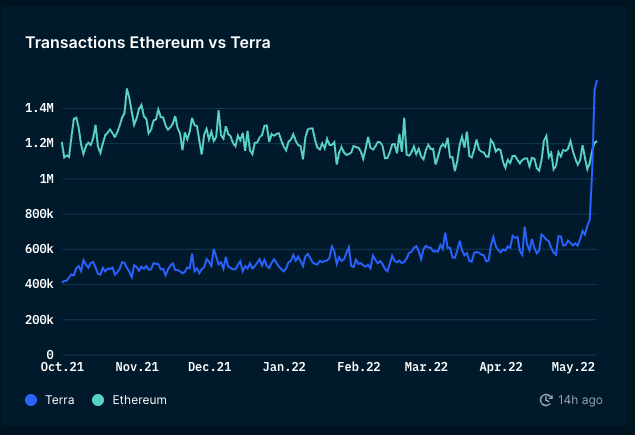Image resolution: width=635 pixels, height=435 pixels.
Task: Click the 200k y-axis label
Action: coord(39,320)
